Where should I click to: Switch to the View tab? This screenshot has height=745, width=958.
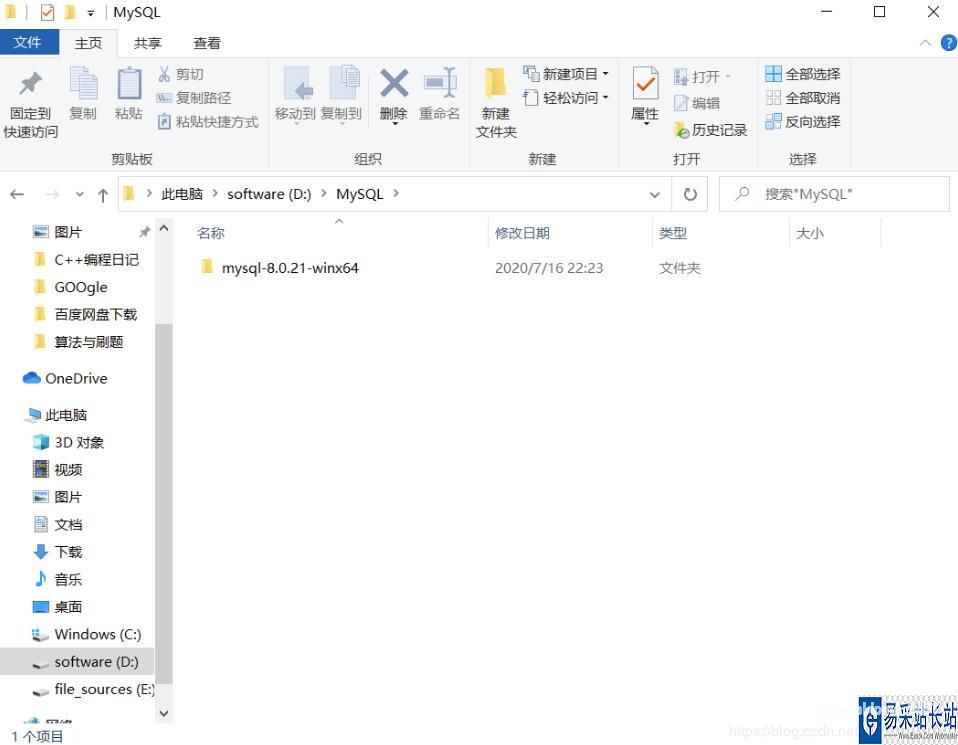pos(207,43)
